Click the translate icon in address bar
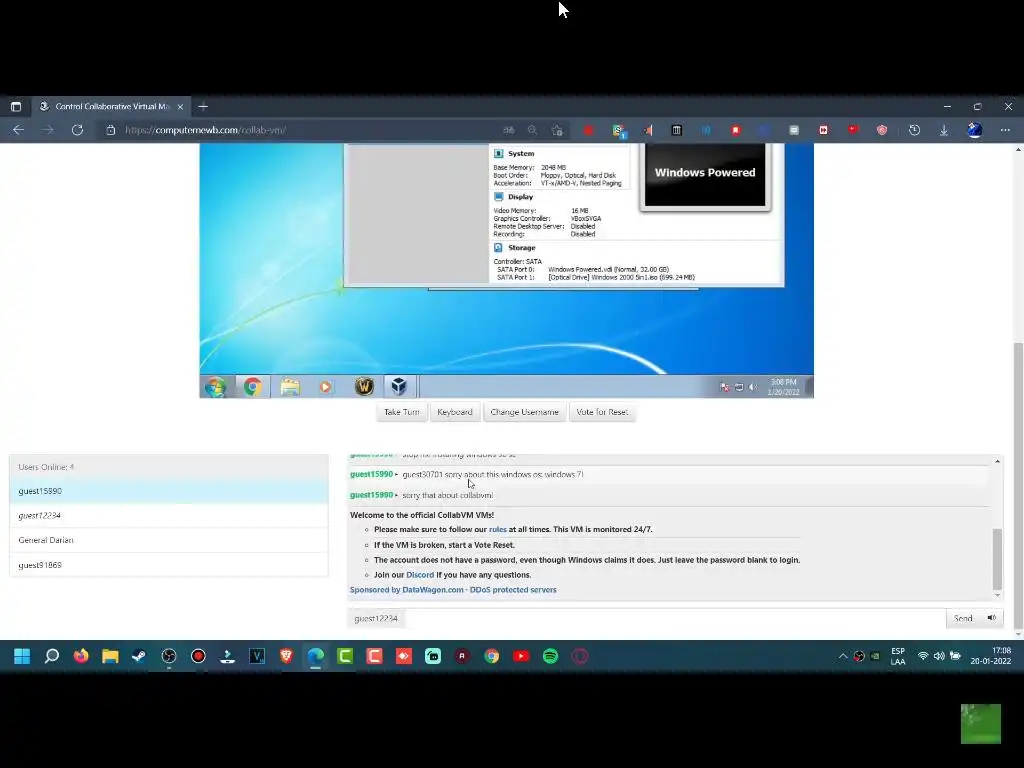The image size is (1024, 768). click(x=509, y=130)
